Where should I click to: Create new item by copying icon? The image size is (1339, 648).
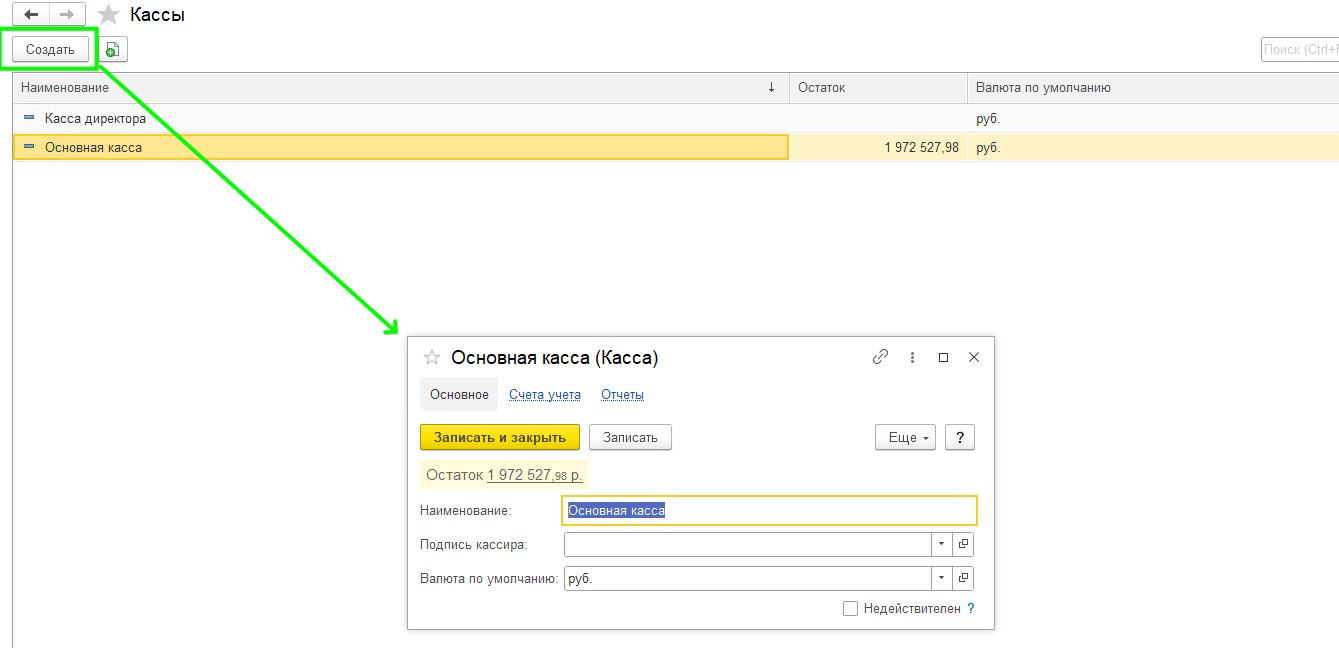point(113,49)
